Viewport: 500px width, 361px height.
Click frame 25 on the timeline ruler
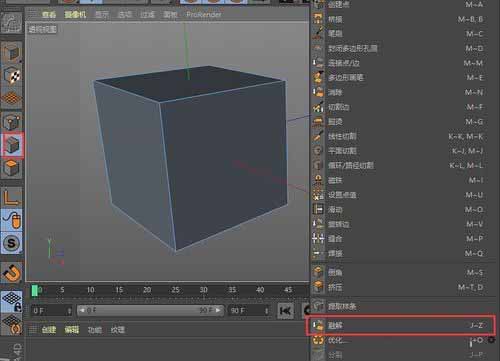[x=175, y=290]
